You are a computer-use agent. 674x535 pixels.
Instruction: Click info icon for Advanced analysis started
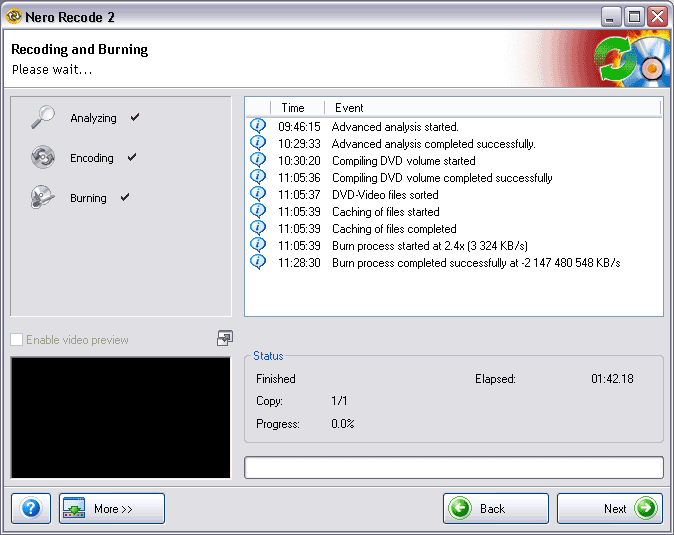coord(258,126)
